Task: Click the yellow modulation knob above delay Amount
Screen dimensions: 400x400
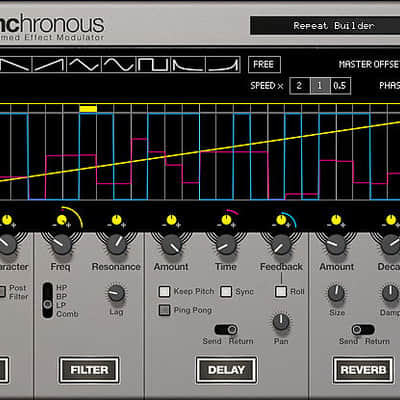Action: coord(171,220)
